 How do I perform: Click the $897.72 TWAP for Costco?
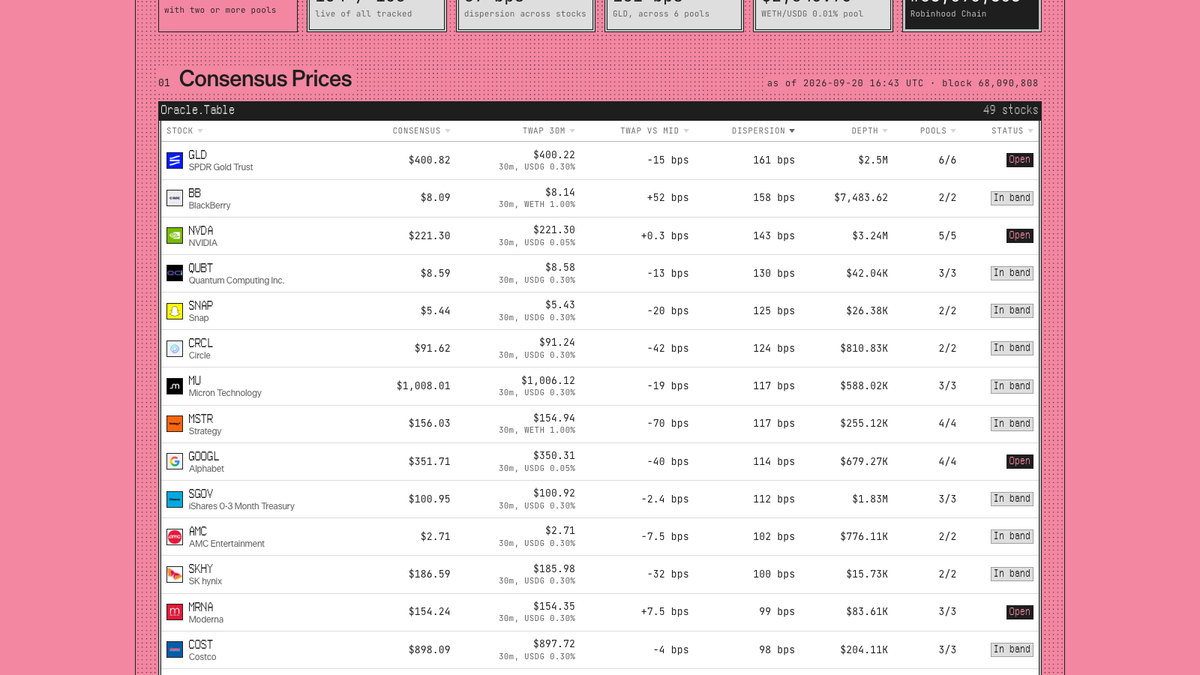(554, 644)
